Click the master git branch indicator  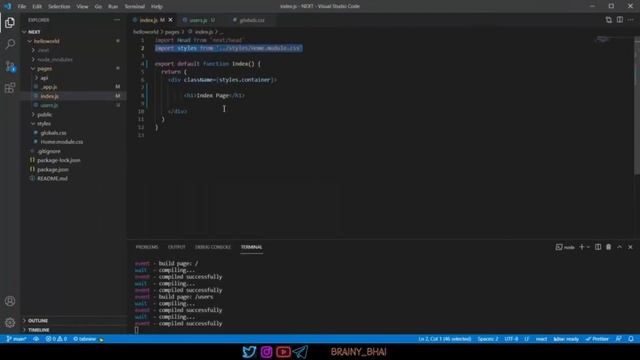pyautogui.click(x=16, y=339)
